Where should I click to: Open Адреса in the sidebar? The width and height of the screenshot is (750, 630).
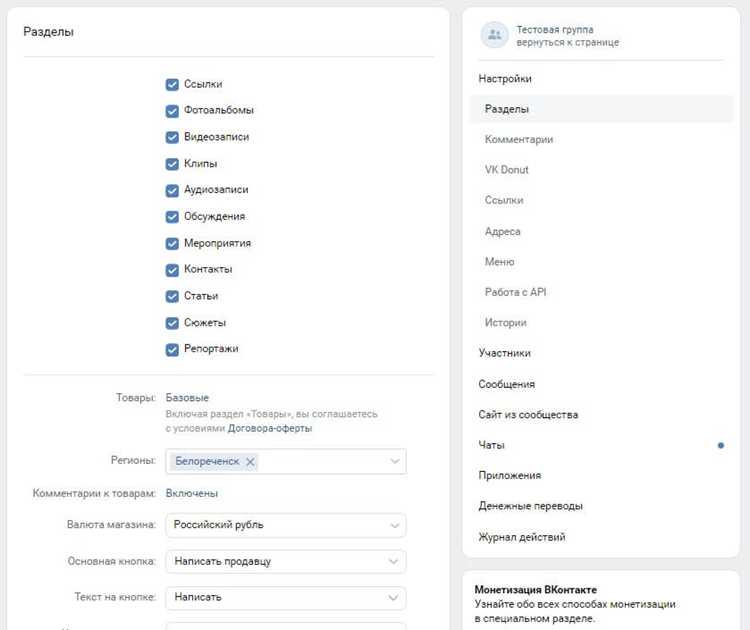coord(503,232)
